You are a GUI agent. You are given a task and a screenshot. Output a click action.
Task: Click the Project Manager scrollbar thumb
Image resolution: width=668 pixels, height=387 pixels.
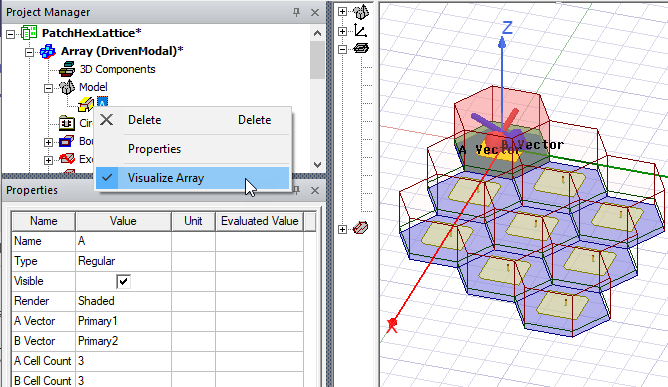point(317,60)
